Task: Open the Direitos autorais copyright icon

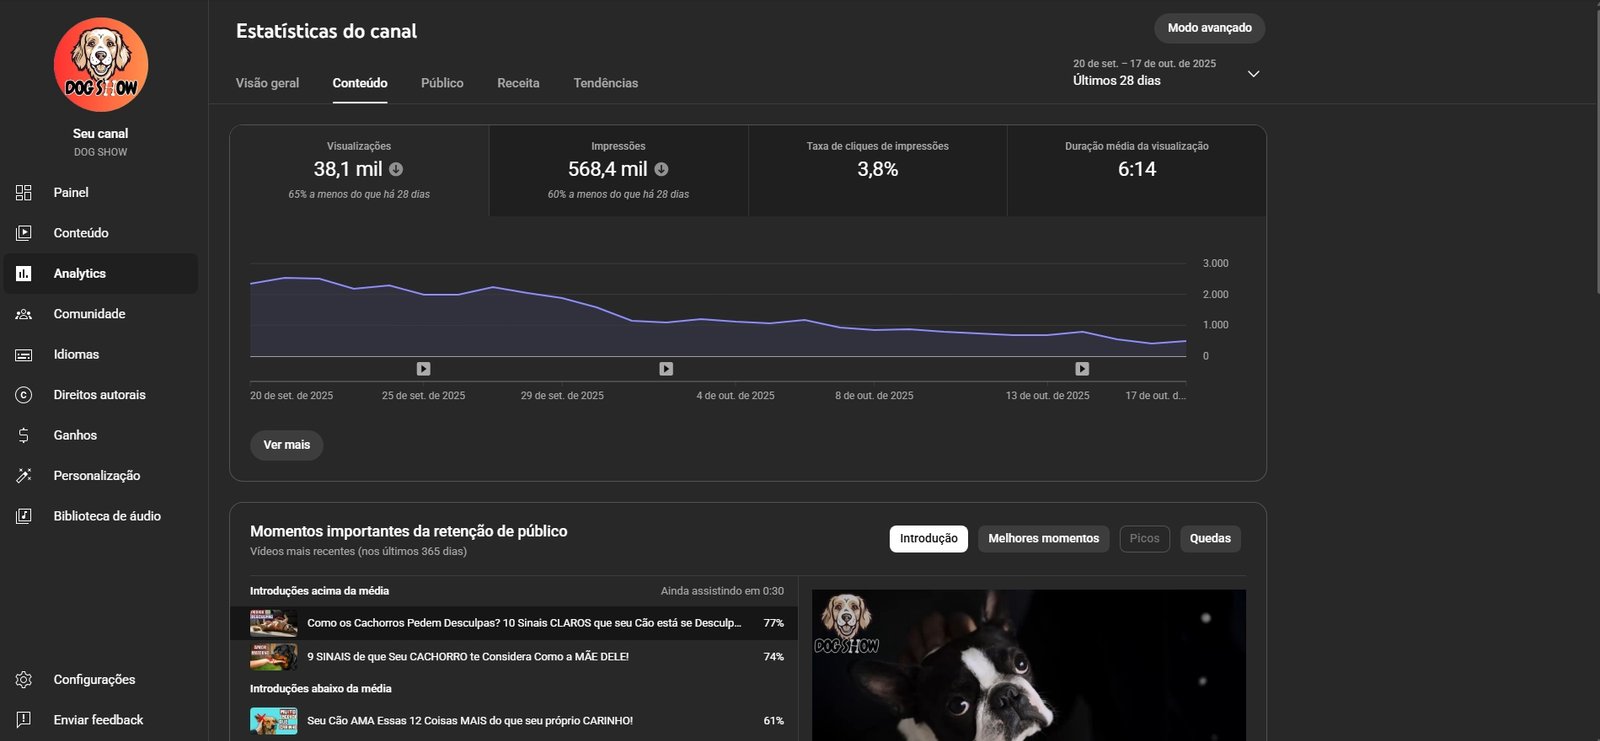Action: 24,395
